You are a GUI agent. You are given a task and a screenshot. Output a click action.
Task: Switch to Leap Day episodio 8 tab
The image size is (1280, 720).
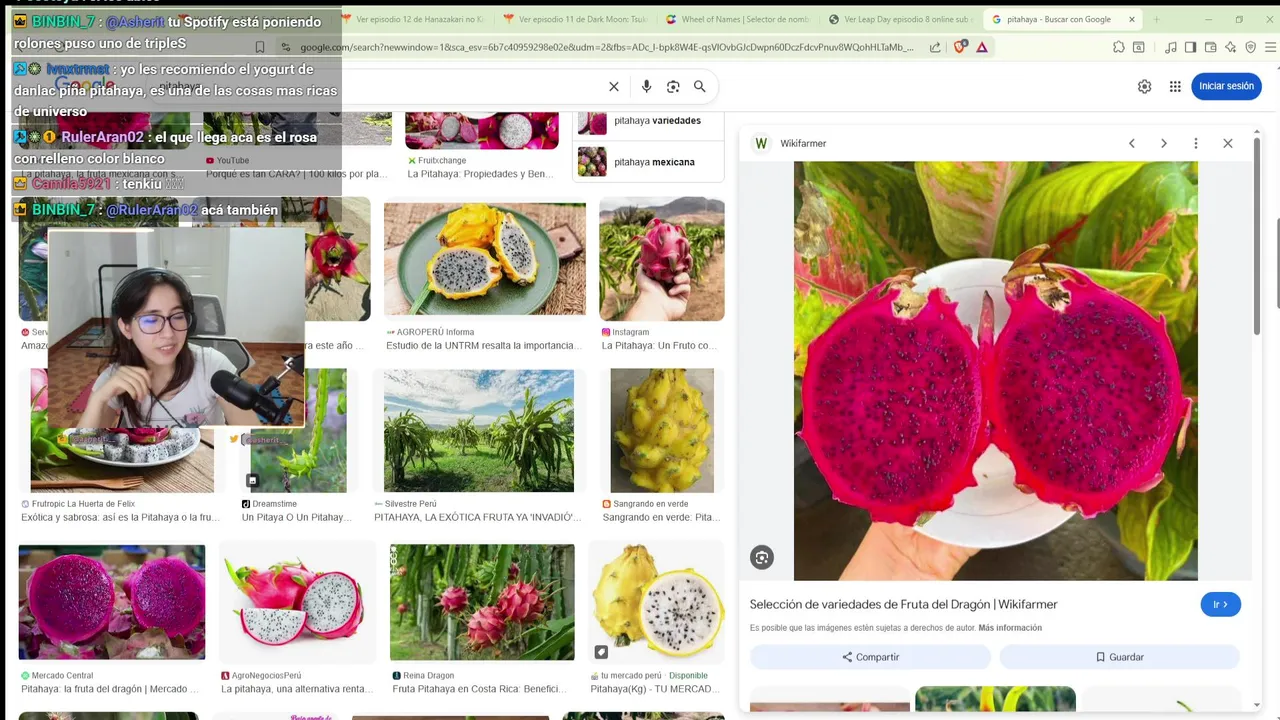point(900,19)
